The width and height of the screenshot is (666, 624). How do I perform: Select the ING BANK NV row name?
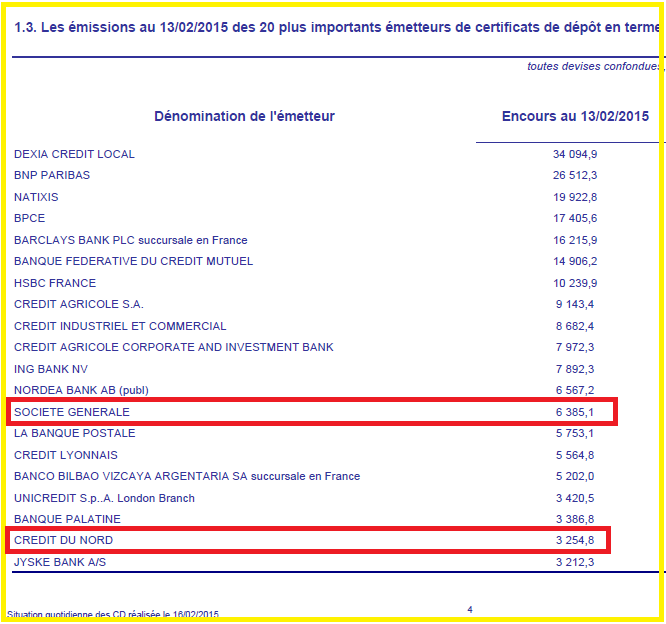pos(51,369)
